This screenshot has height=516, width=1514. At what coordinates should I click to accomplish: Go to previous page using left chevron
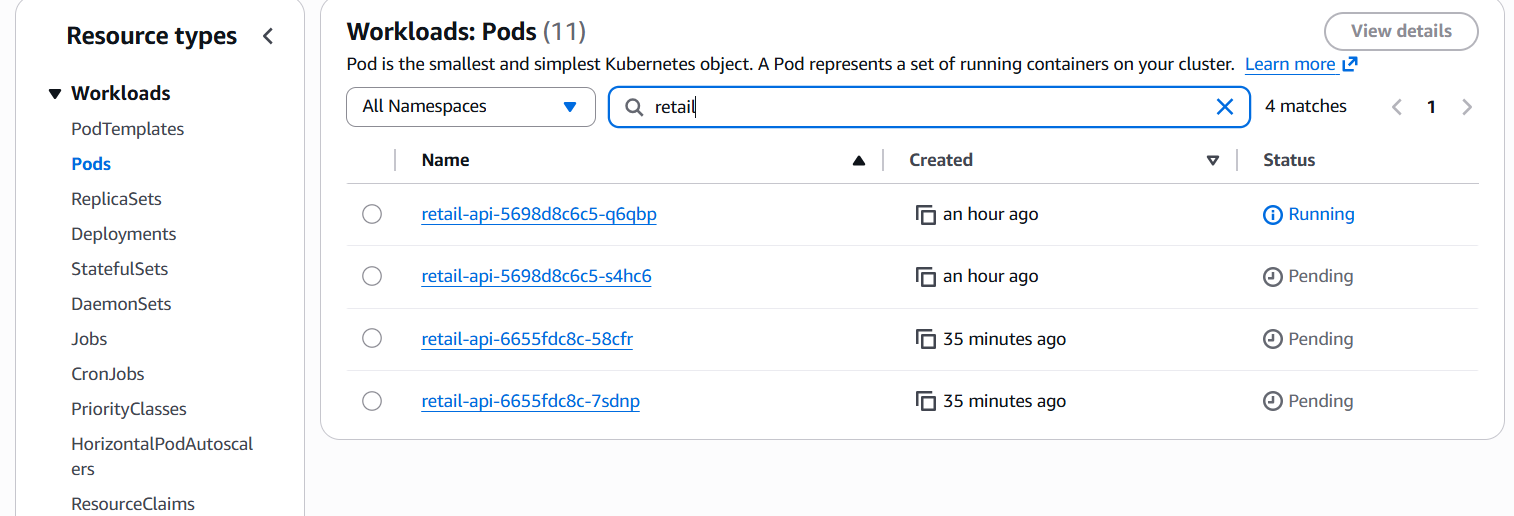(1397, 107)
